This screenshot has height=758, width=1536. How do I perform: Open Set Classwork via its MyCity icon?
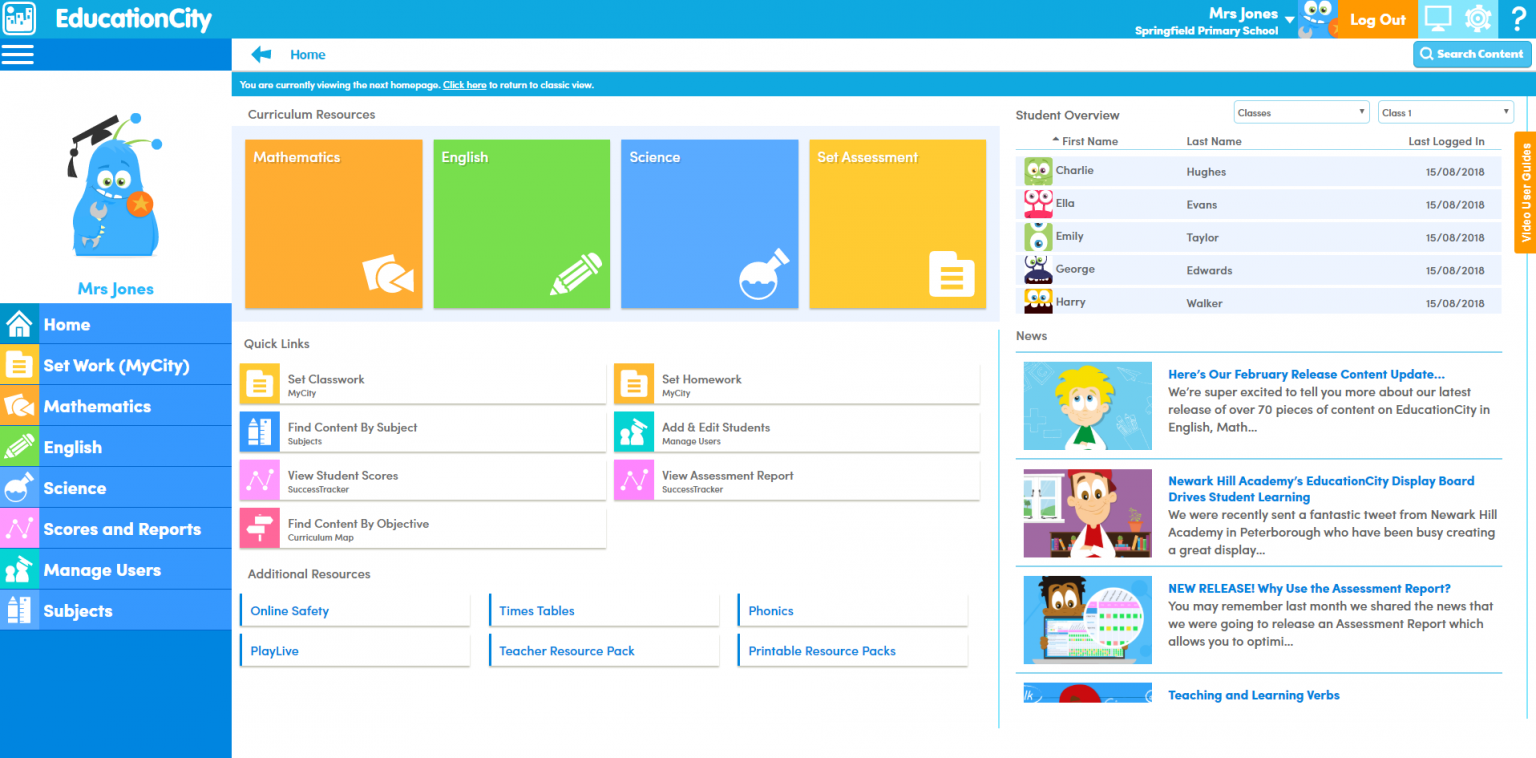point(260,383)
